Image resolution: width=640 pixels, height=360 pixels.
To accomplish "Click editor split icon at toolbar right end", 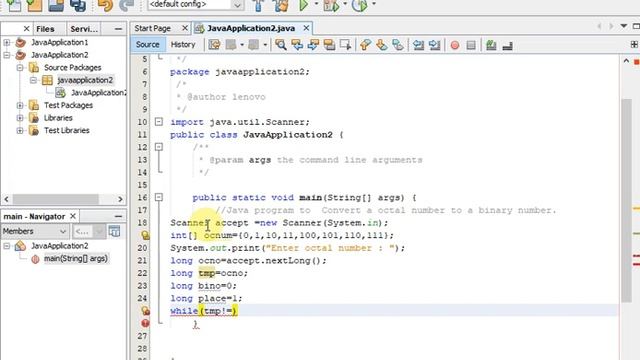I will [x=634, y=44].
